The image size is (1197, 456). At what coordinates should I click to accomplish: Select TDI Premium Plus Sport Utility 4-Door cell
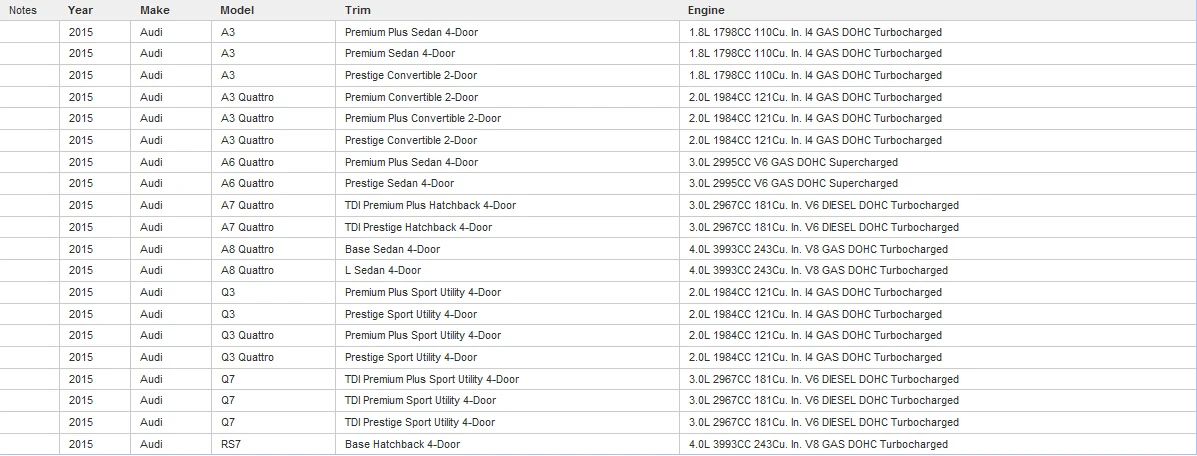coord(432,380)
